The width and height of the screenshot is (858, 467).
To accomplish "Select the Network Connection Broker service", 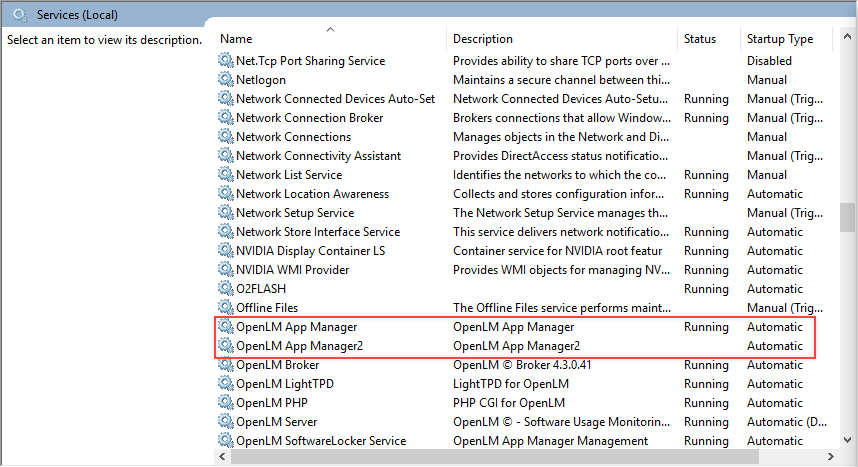I will 310,118.
